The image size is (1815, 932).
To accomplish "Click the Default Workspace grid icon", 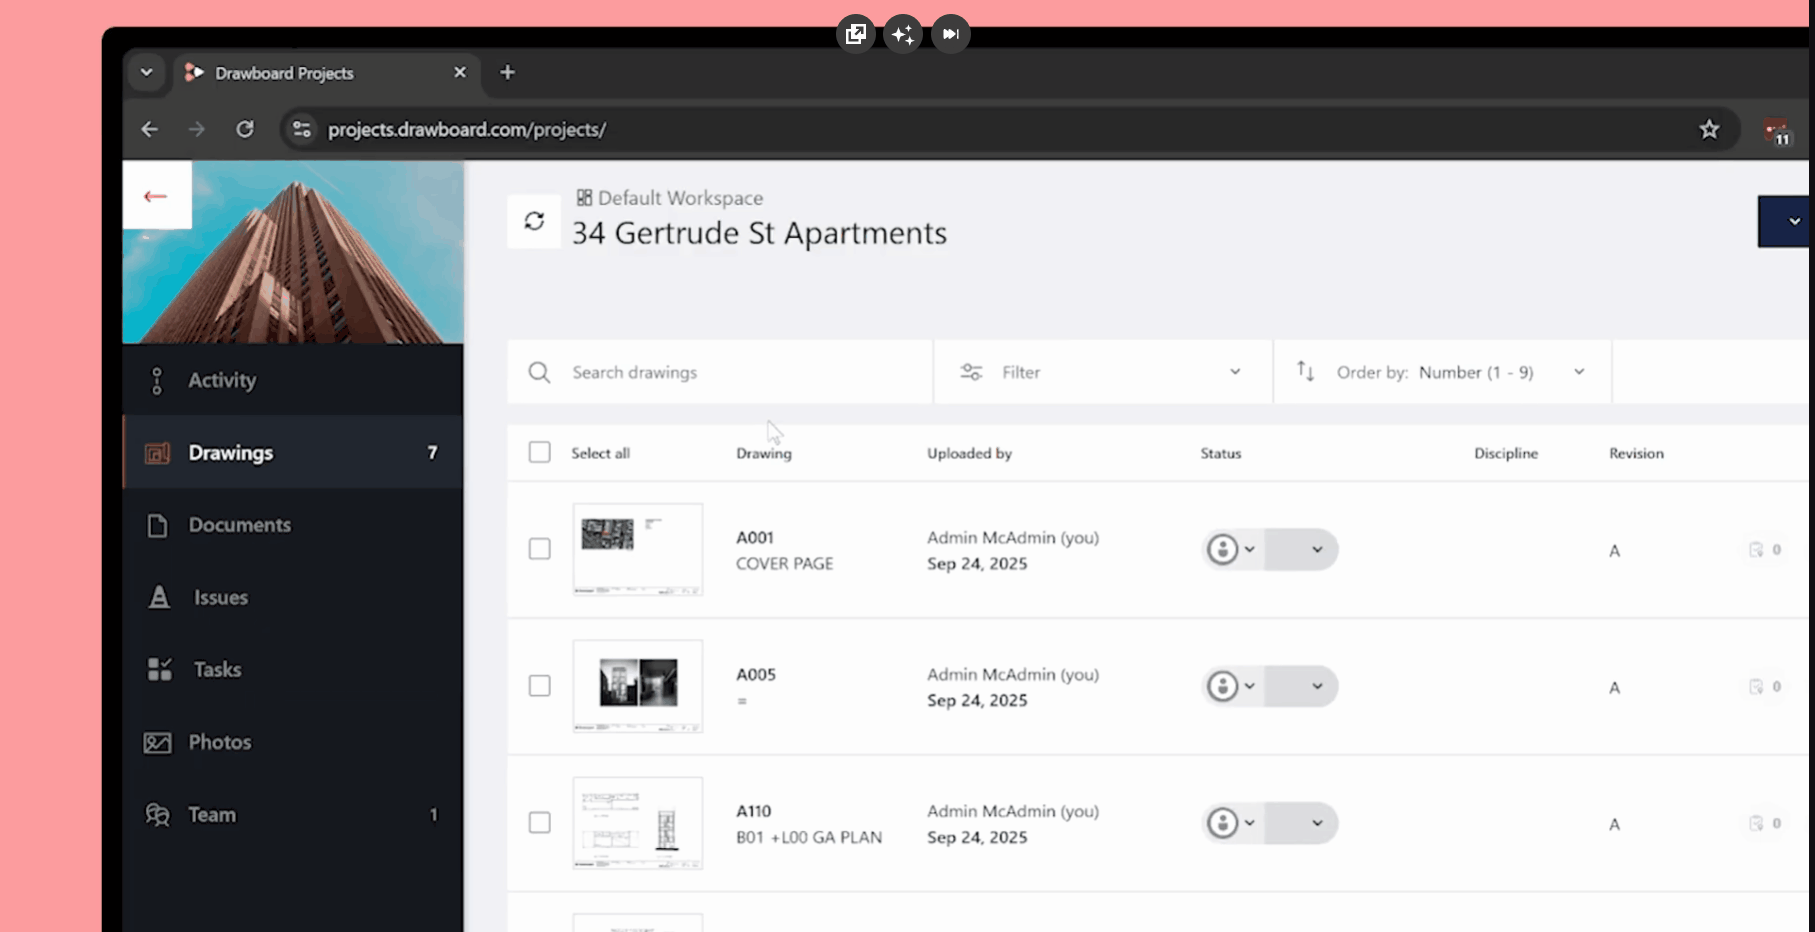I will tap(584, 198).
